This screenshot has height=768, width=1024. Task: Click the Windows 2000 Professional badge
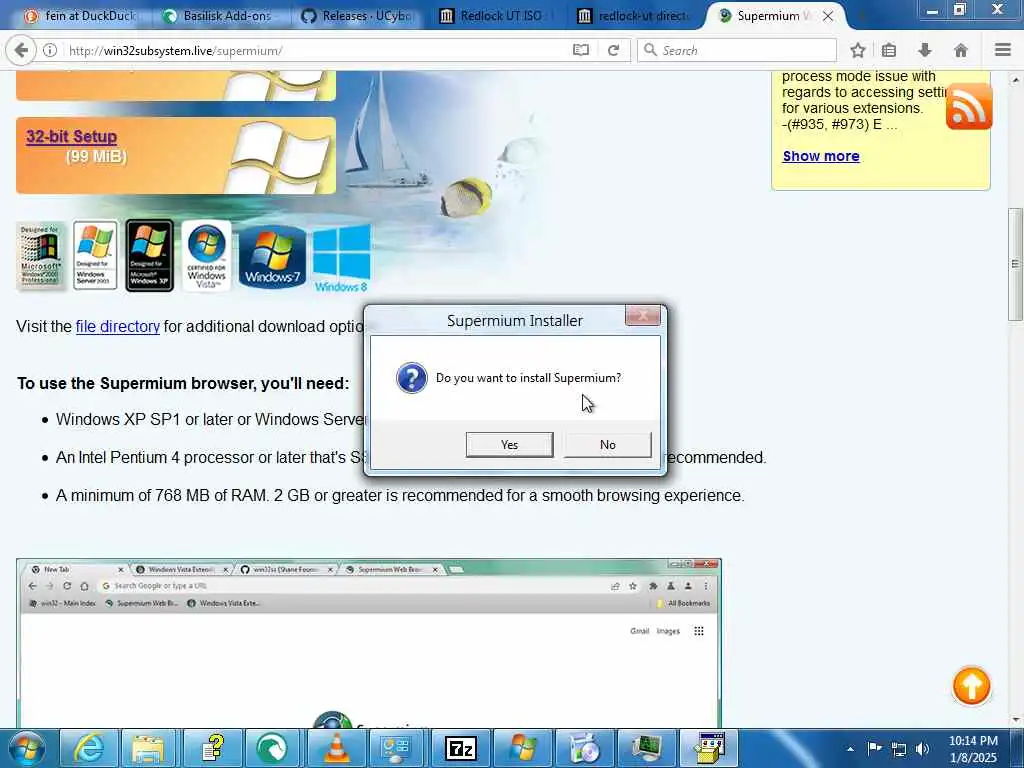(x=40, y=256)
